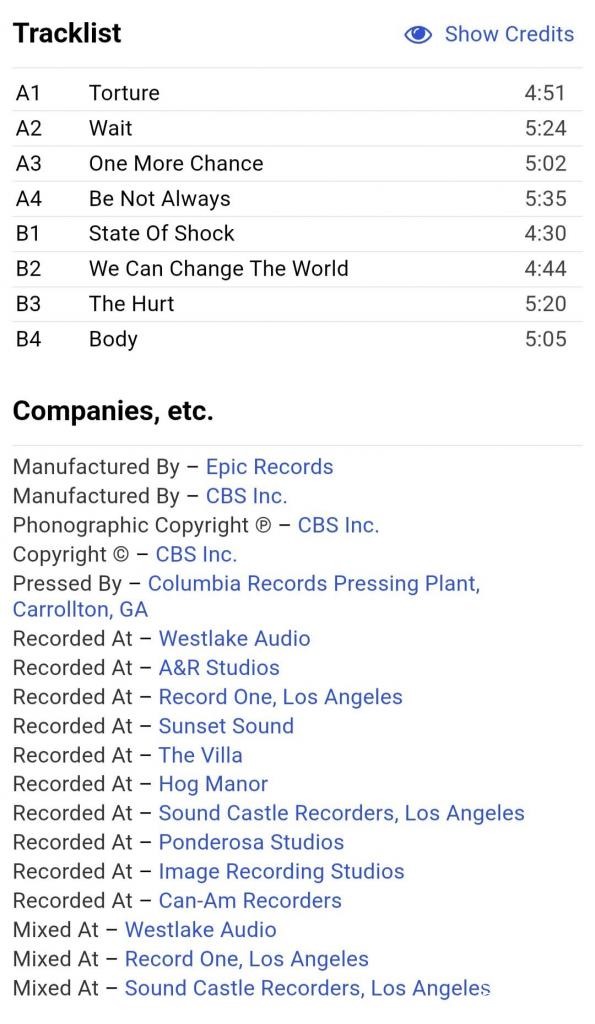Viewport: 595px width, 1024px height.
Task: Open Sound Castle Recorders under Recorded At
Action: coord(342,813)
